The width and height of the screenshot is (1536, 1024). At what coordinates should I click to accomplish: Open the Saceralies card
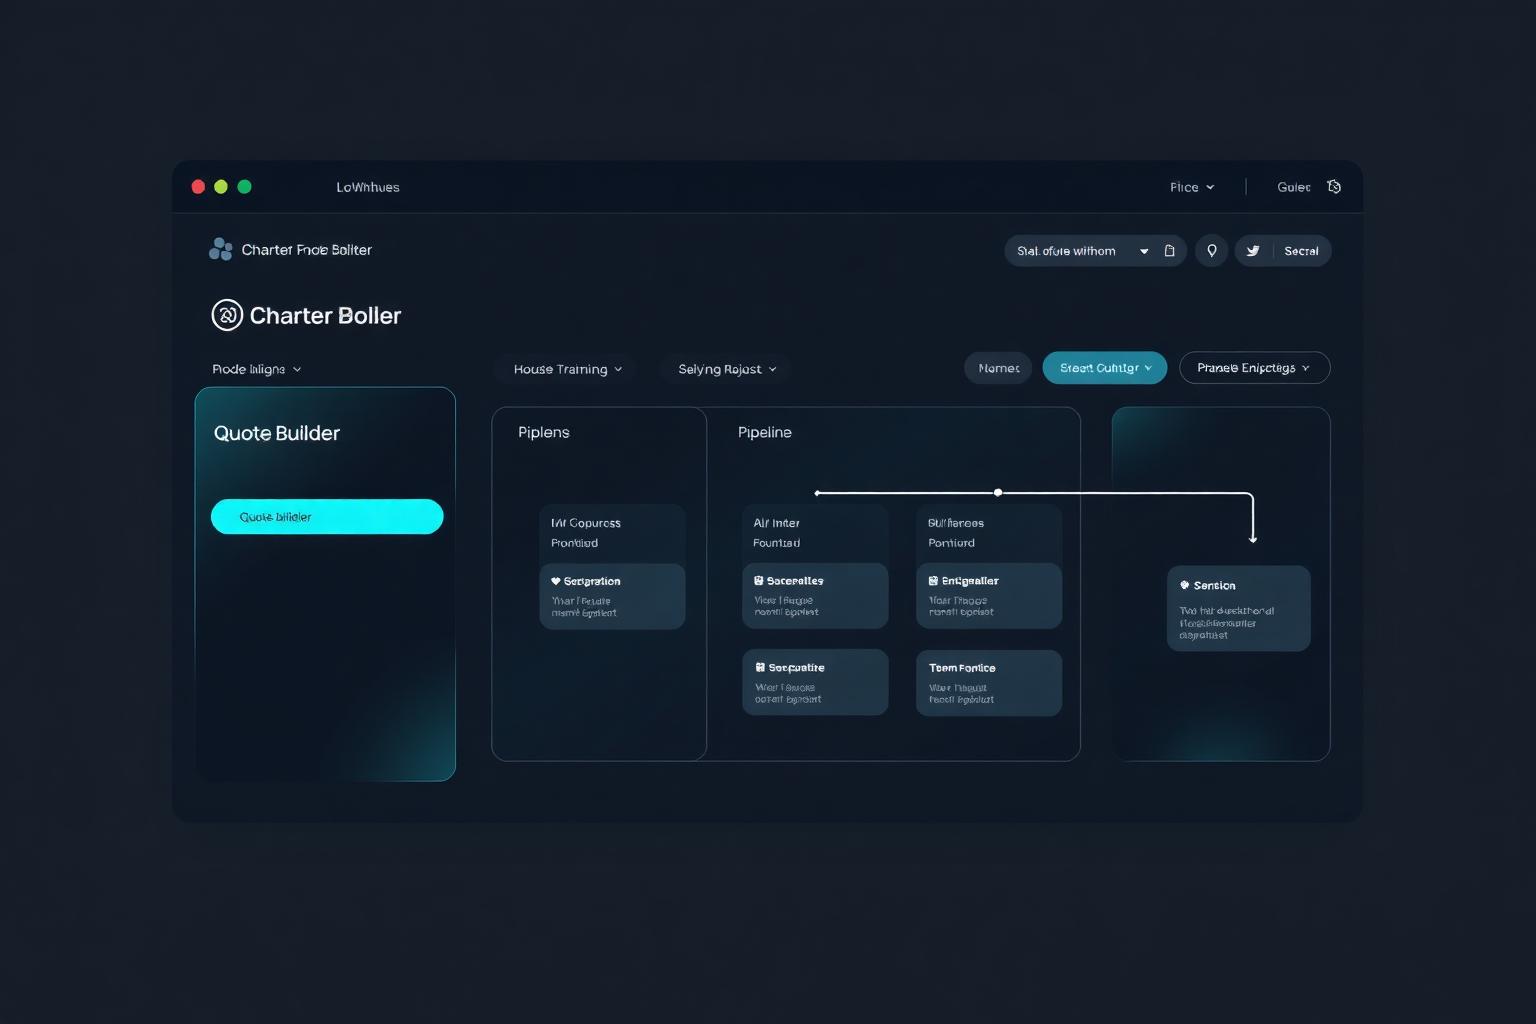click(815, 596)
